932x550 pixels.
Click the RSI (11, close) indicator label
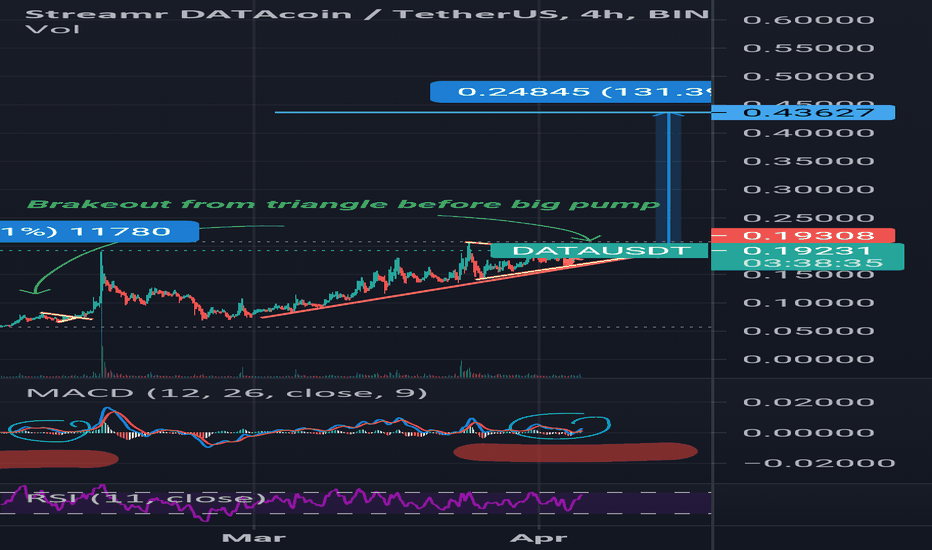pyautogui.click(x=146, y=498)
